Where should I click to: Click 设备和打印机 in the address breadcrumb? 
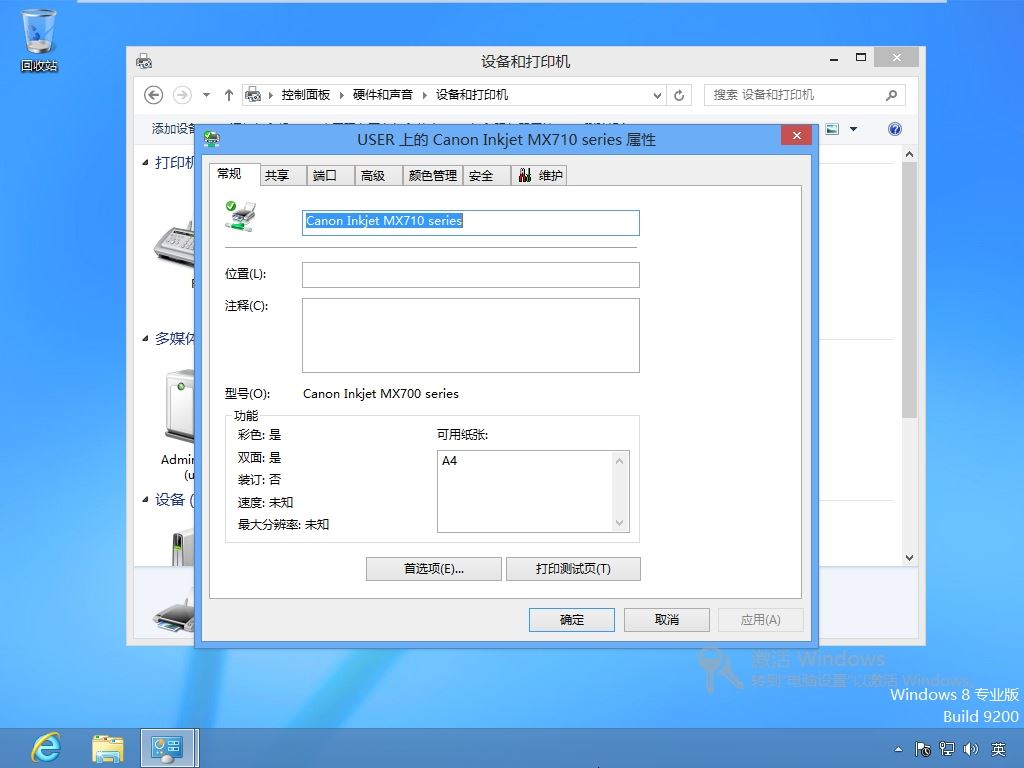point(472,95)
